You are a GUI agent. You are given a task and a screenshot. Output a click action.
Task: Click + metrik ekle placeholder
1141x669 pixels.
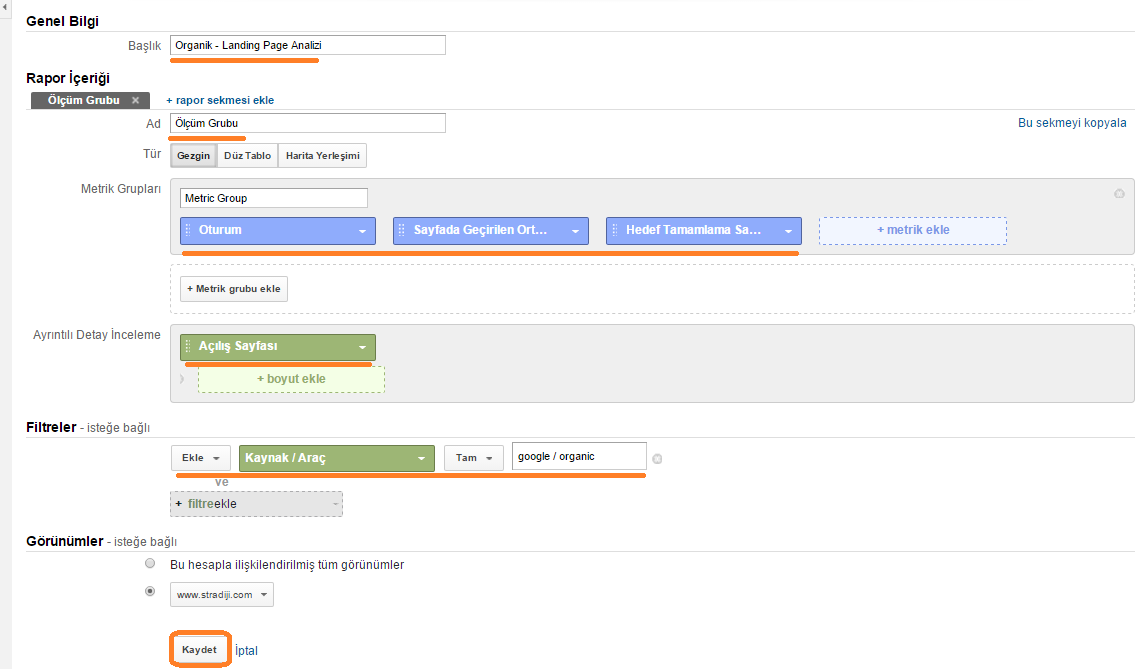click(912, 231)
